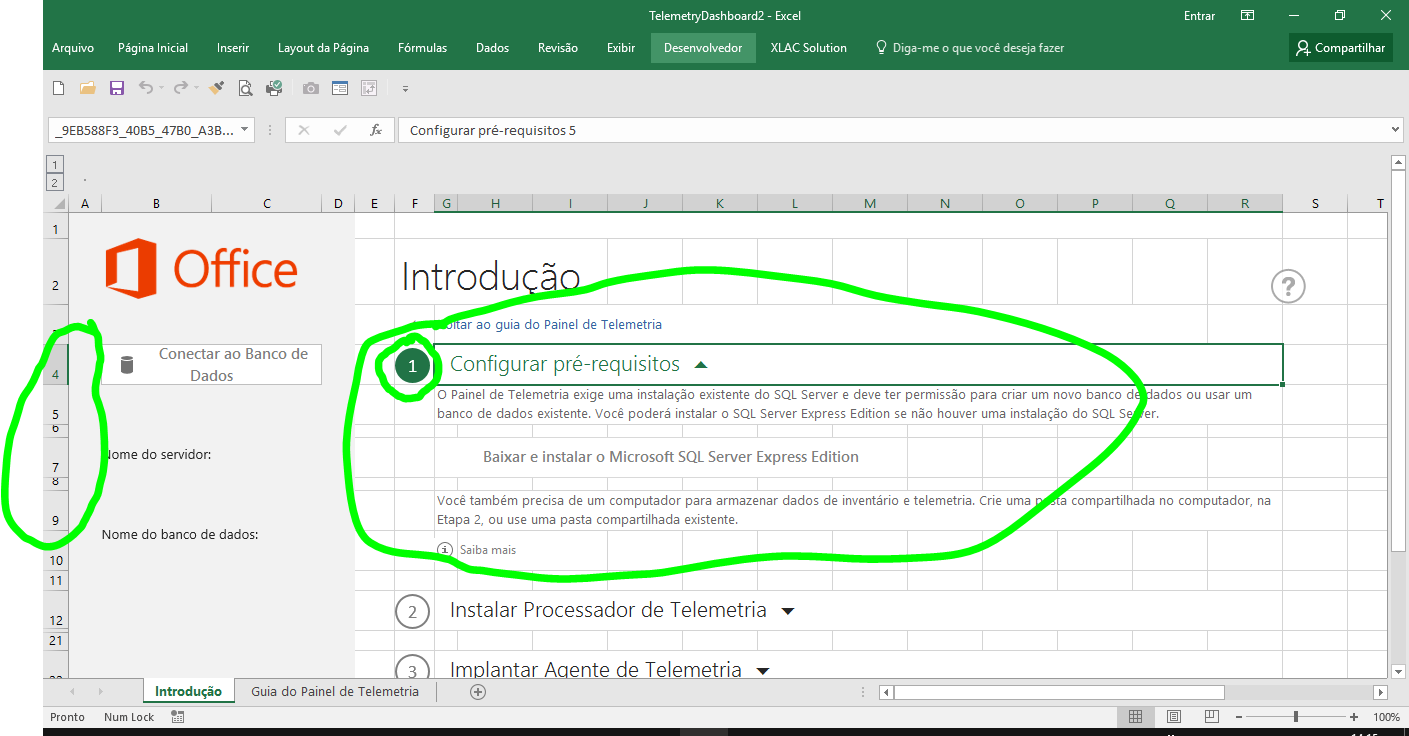Expand the Instalar Processador de Telemetria arrow

pyautogui.click(x=788, y=611)
